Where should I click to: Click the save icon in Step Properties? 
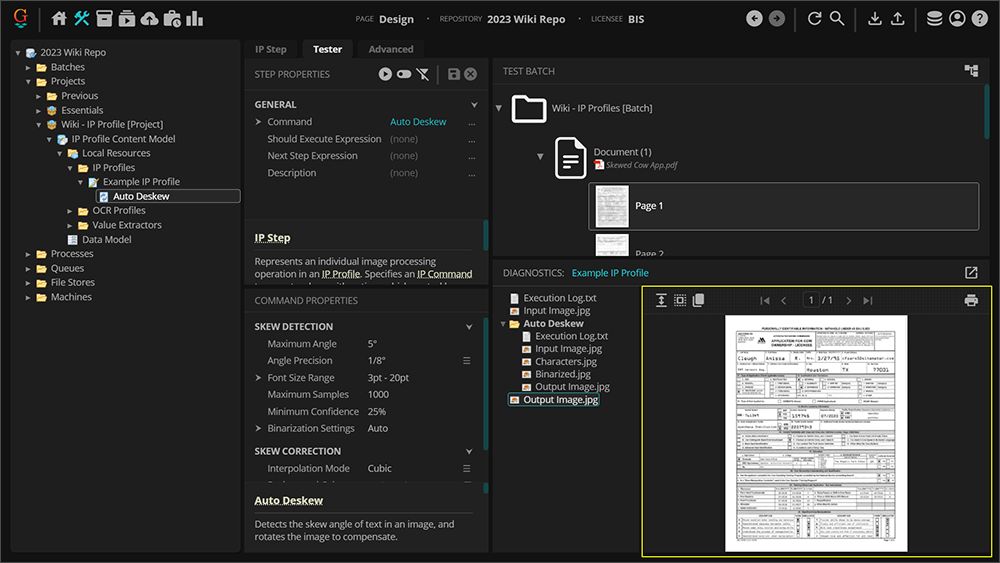pyautogui.click(x=454, y=74)
